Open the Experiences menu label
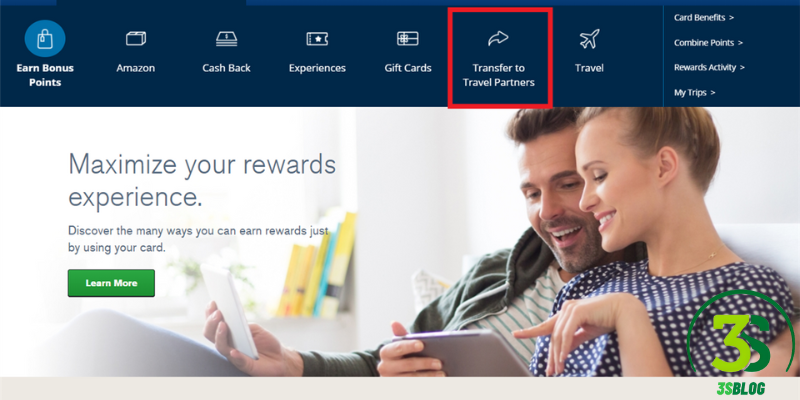This screenshot has width=800, height=400. click(x=317, y=68)
